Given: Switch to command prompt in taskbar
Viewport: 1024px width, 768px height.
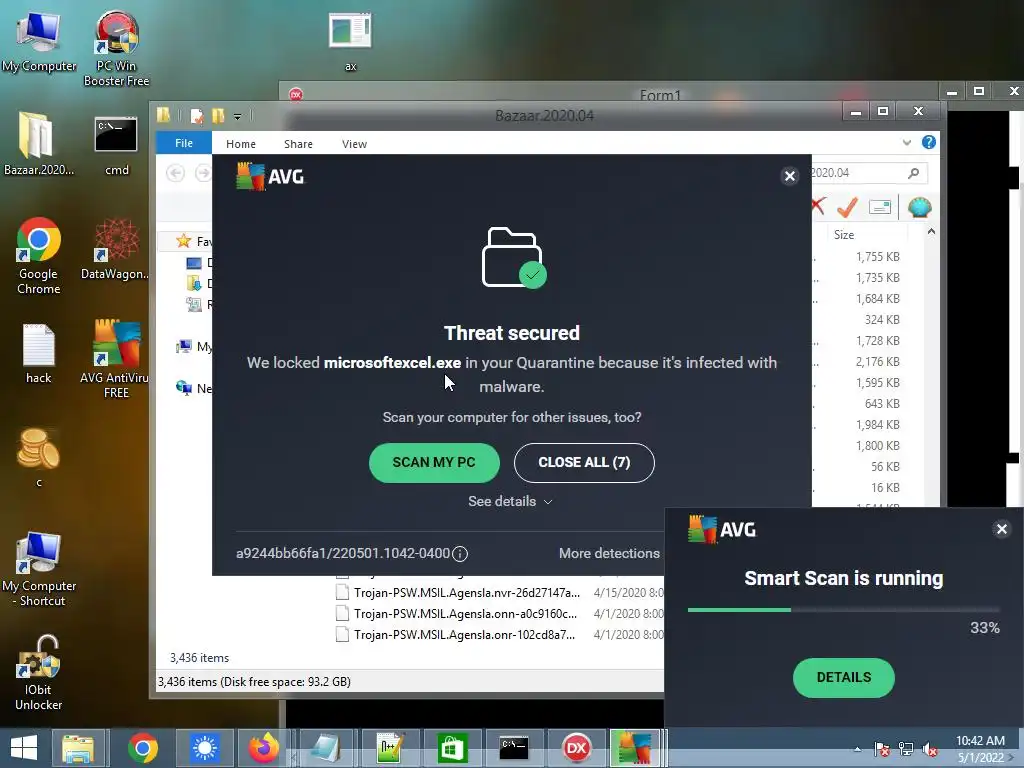Looking at the screenshot, I should click(514, 748).
